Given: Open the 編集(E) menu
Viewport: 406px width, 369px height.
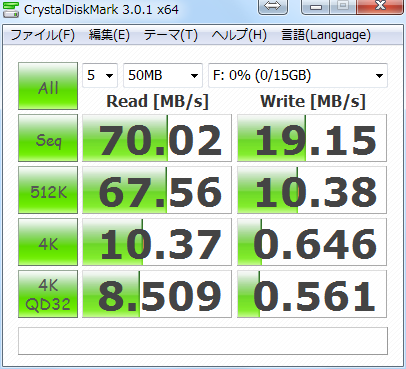Looking at the screenshot, I should (109, 35).
